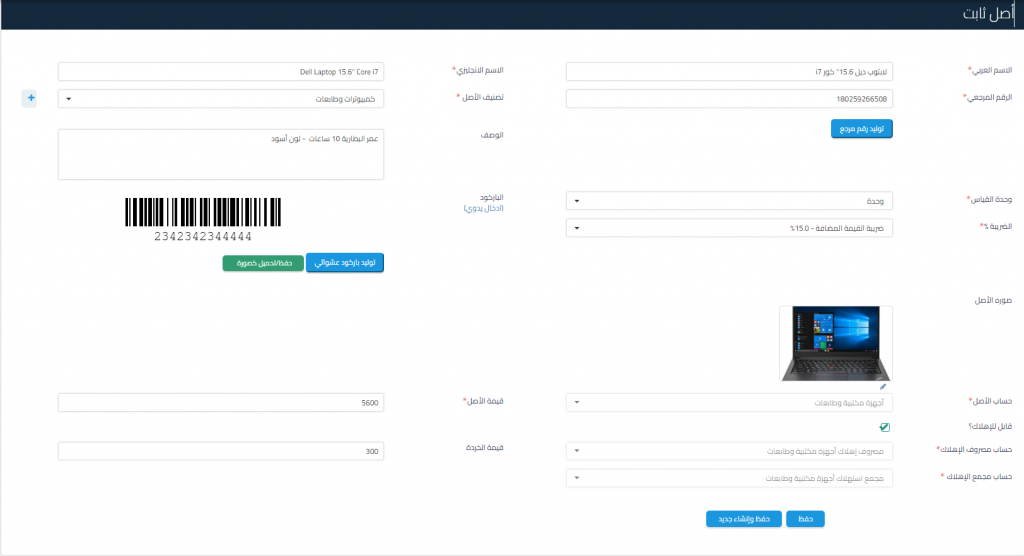Expand the depreciation expense account dropdown
This screenshot has width=1024, height=556.
729,452
